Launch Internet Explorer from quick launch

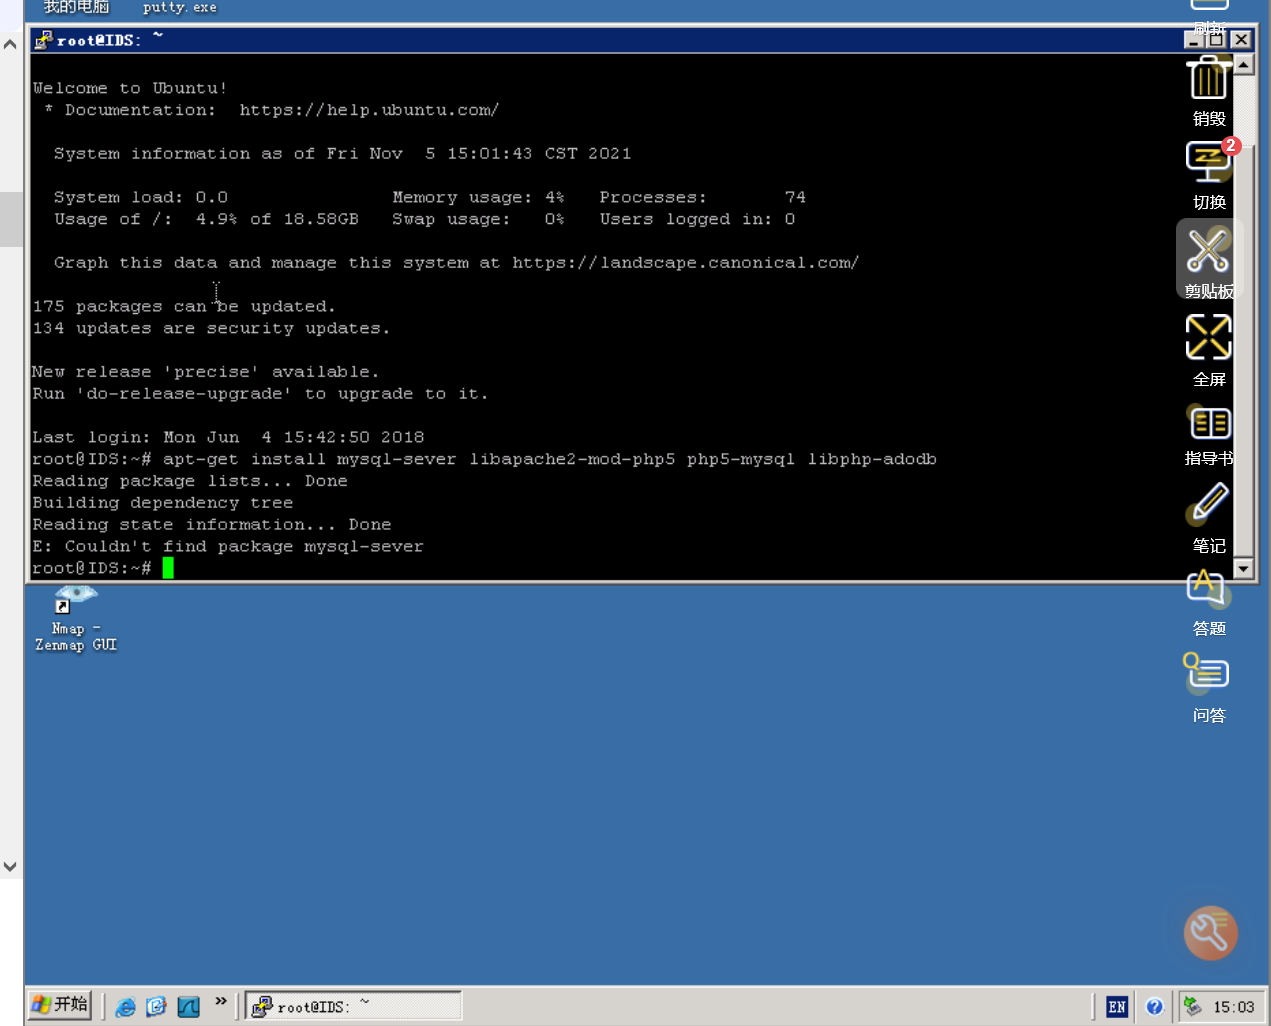[x=125, y=1006]
